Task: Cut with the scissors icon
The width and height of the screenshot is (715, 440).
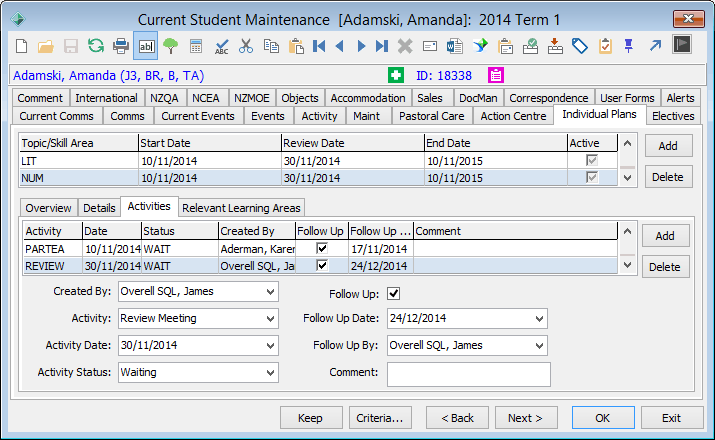Action: click(246, 46)
